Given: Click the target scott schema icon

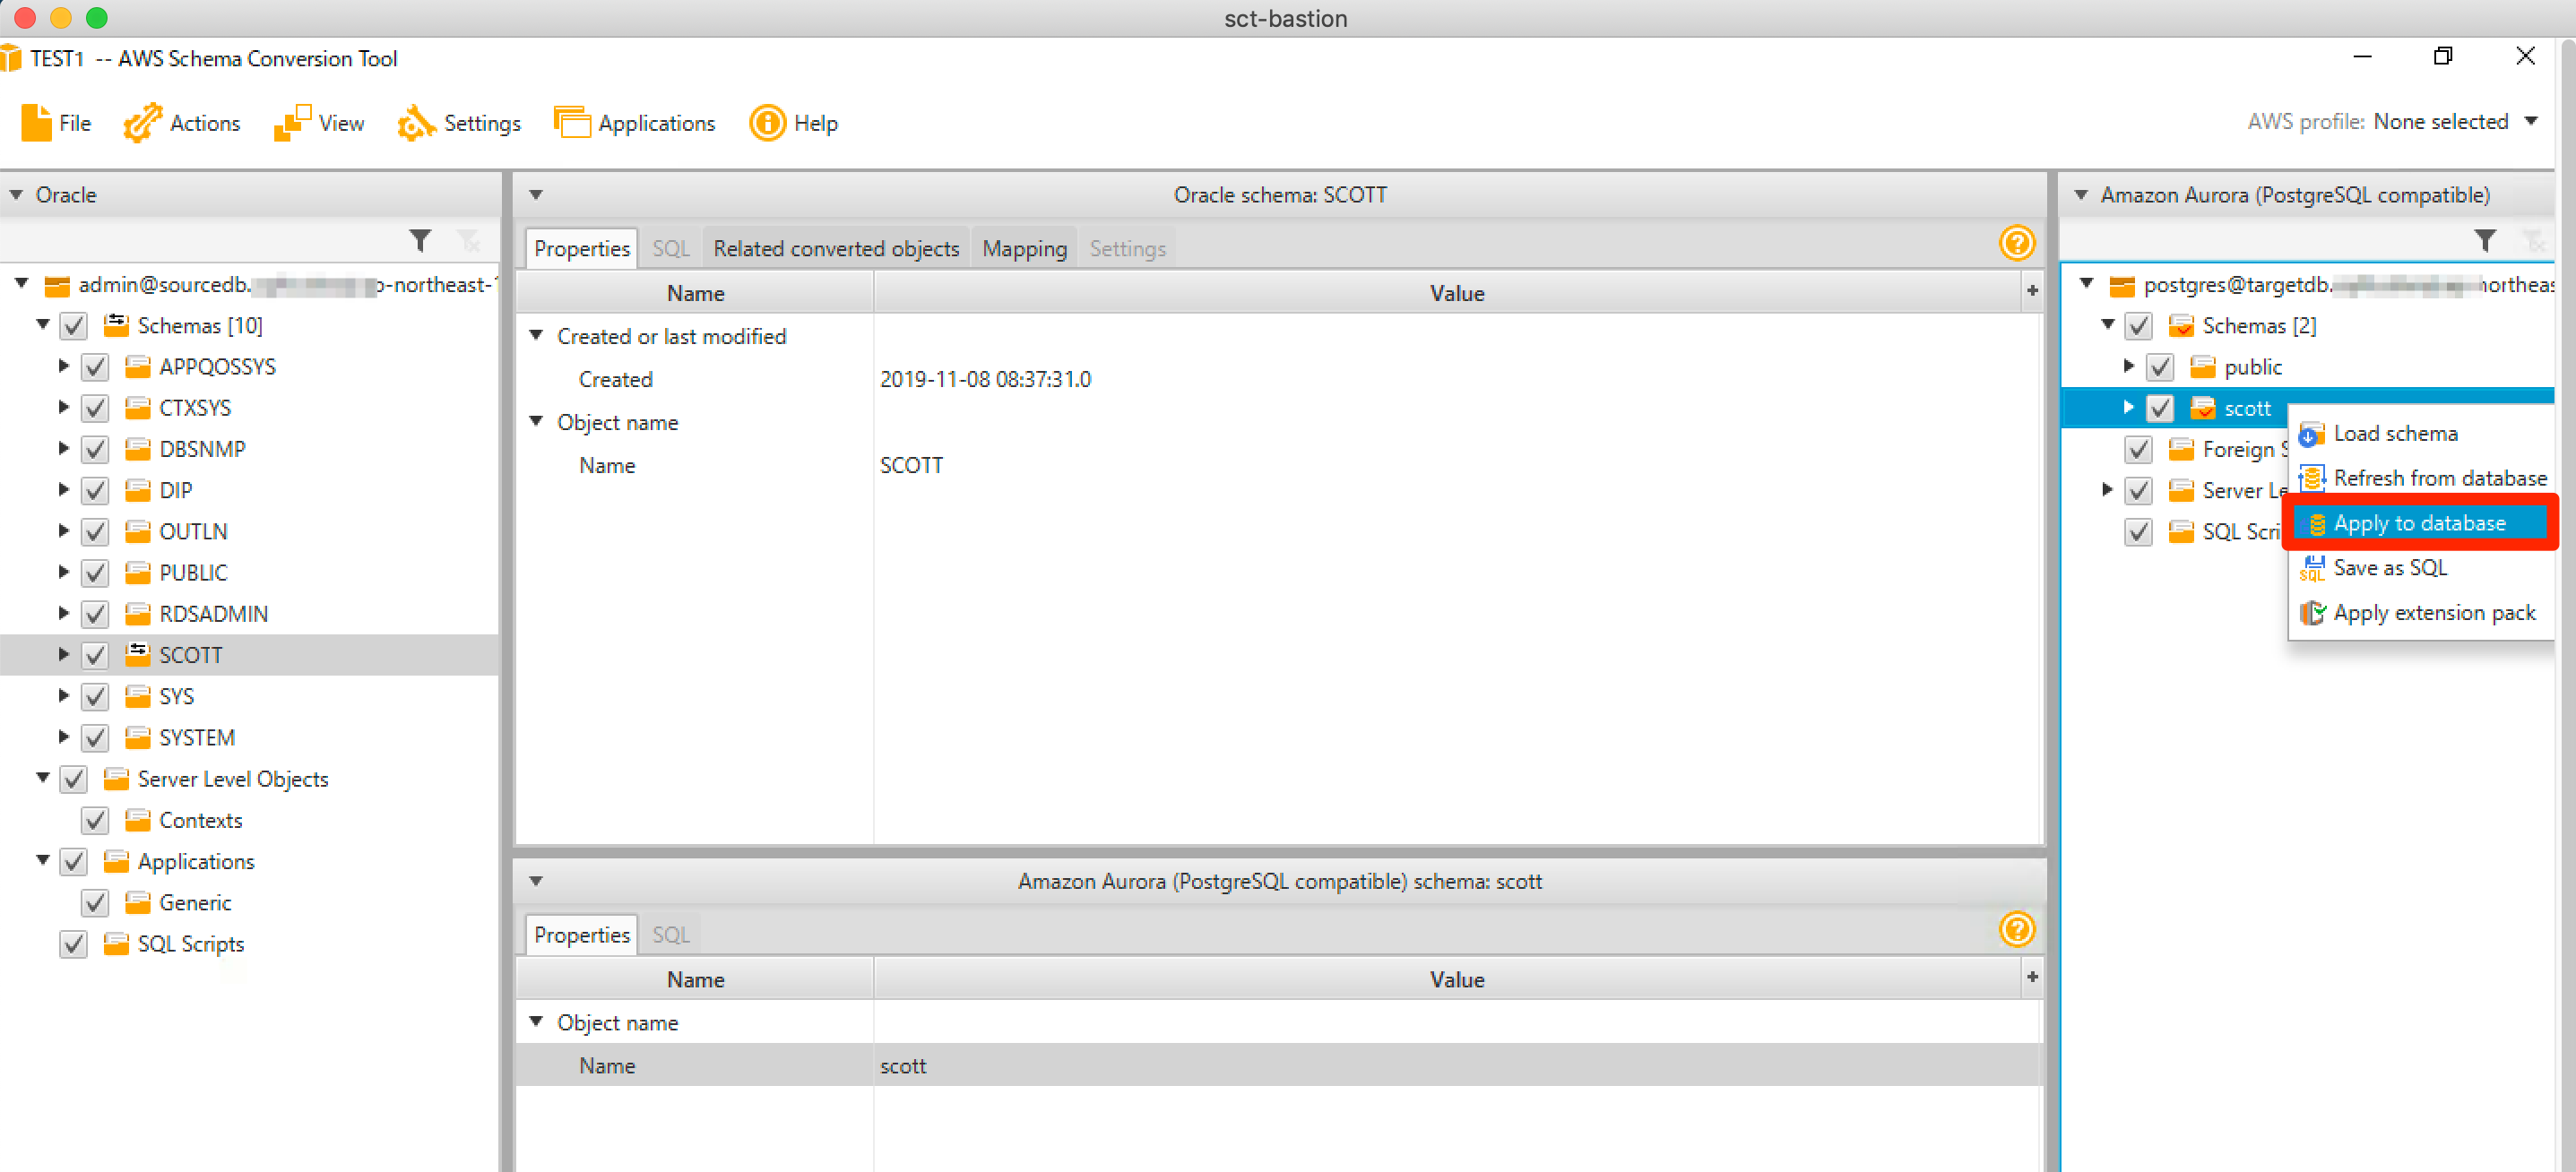Looking at the screenshot, I should pos(2202,408).
